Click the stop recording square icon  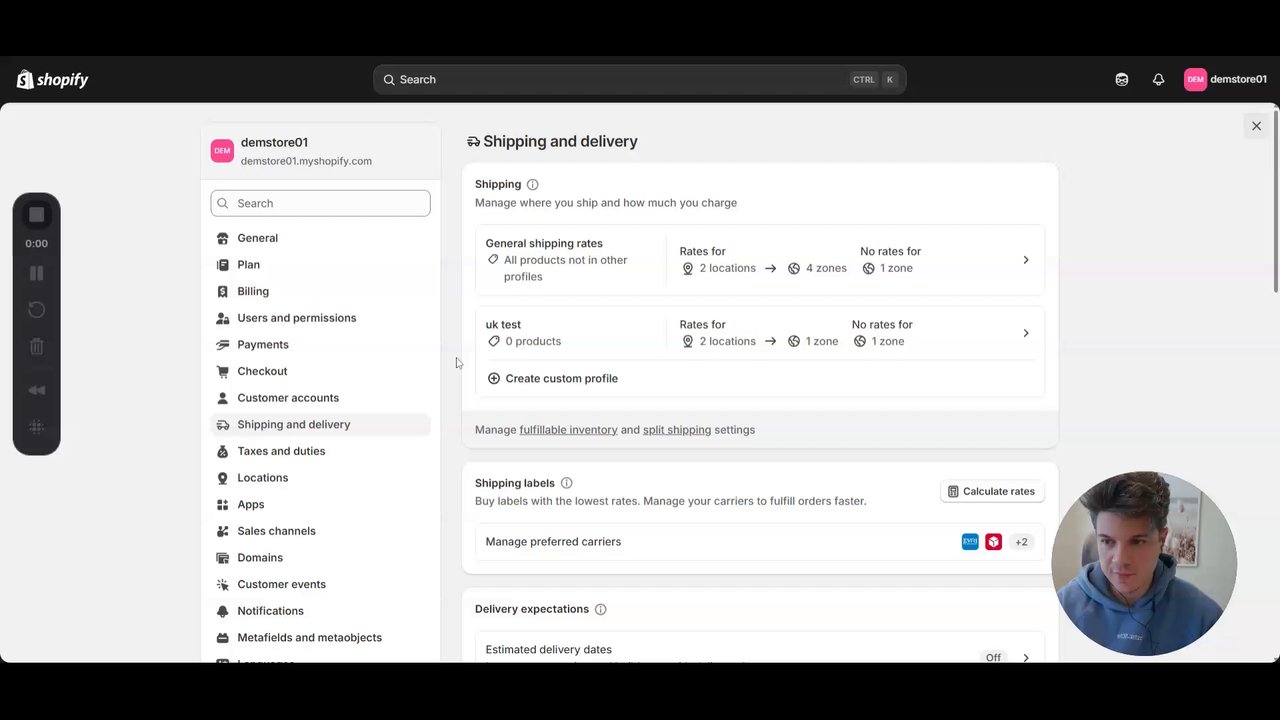(37, 215)
